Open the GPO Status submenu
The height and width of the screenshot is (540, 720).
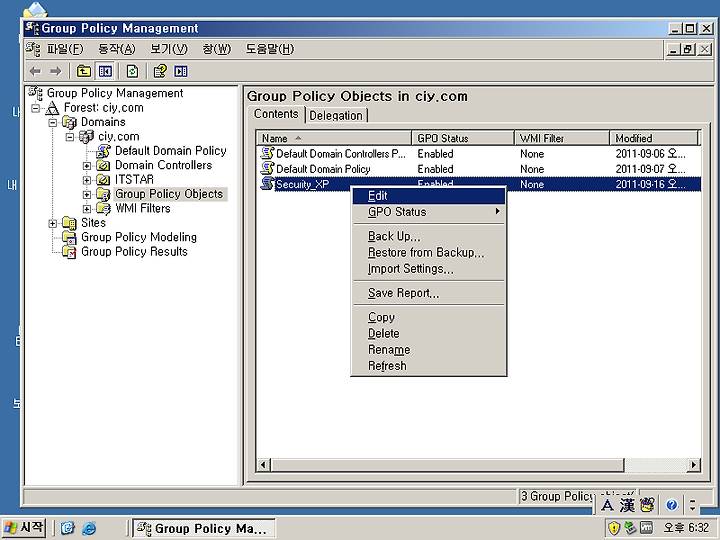[429, 212]
